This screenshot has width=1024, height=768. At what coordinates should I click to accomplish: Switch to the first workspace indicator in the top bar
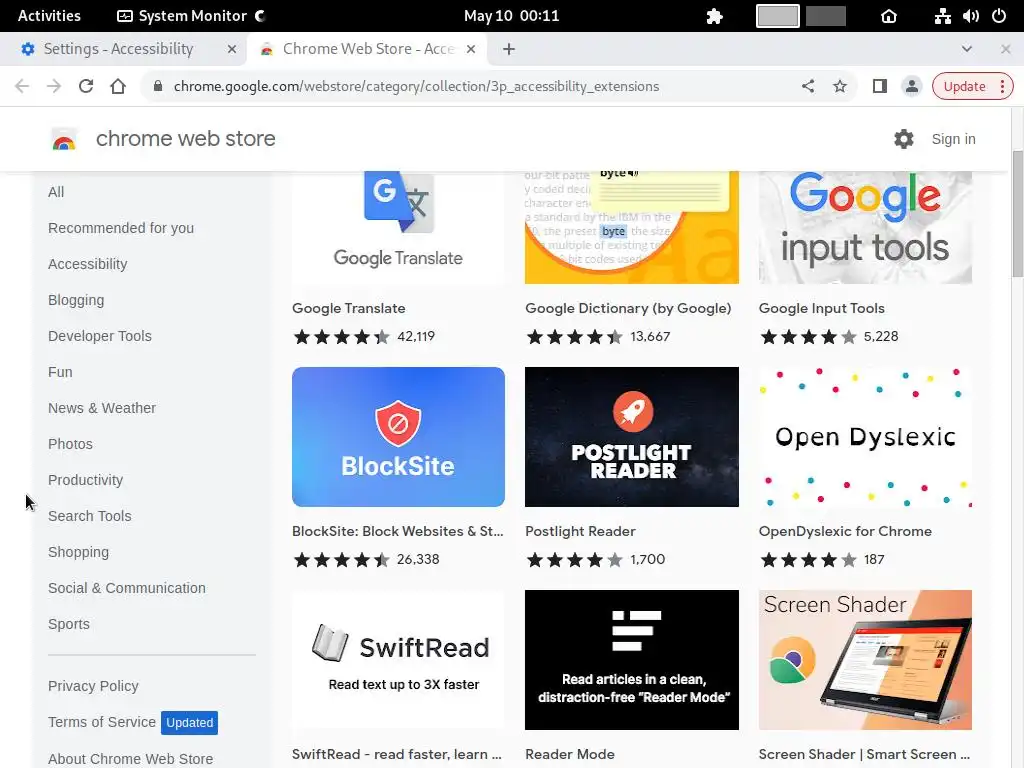click(777, 16)
